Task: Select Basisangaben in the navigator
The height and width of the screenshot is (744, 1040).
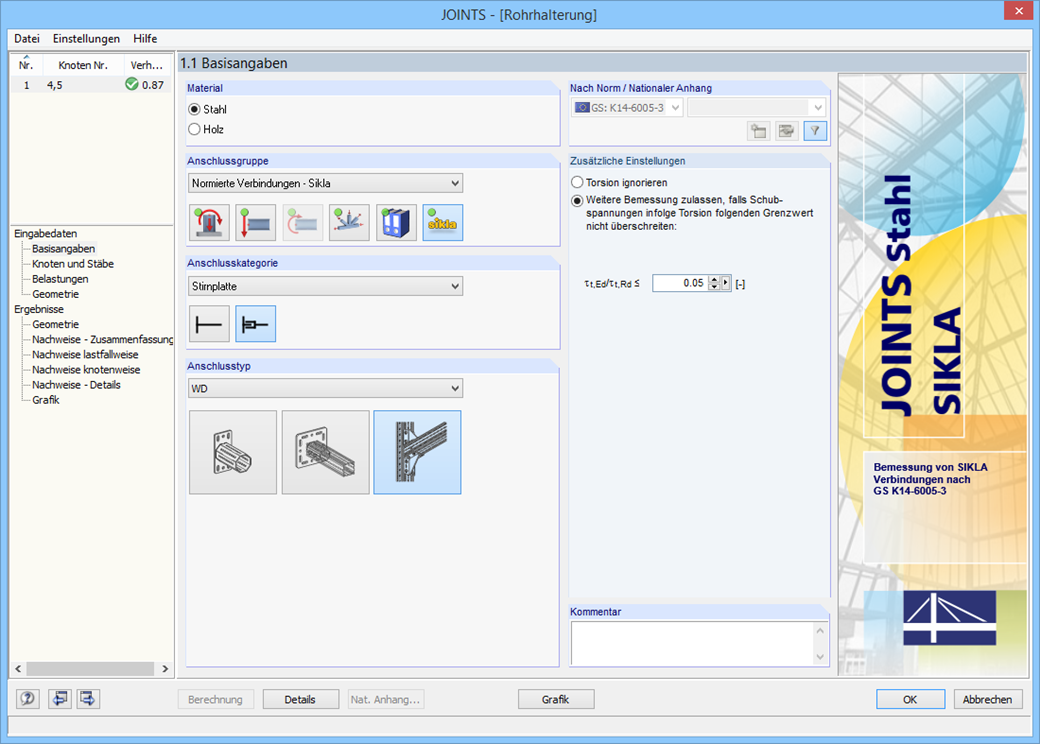Action: pyautogui.click(x=64, y=249)
